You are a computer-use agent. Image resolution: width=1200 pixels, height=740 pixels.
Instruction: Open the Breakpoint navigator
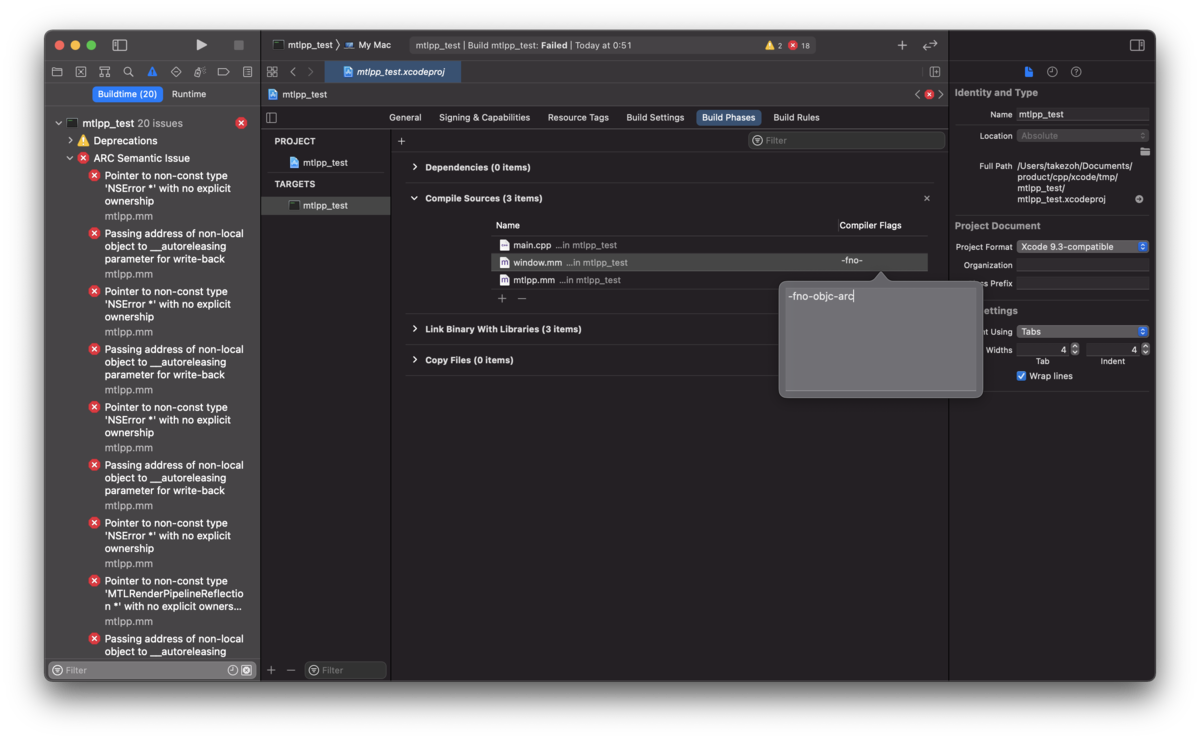(223, 72)
